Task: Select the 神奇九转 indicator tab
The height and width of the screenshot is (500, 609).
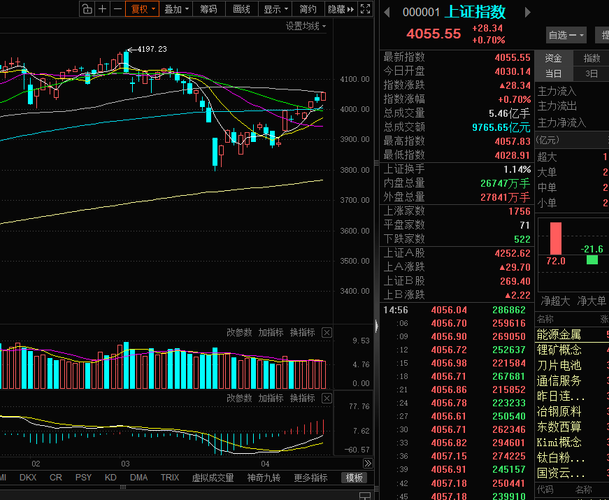Action: pyautogui.click(x=264, y=477)
